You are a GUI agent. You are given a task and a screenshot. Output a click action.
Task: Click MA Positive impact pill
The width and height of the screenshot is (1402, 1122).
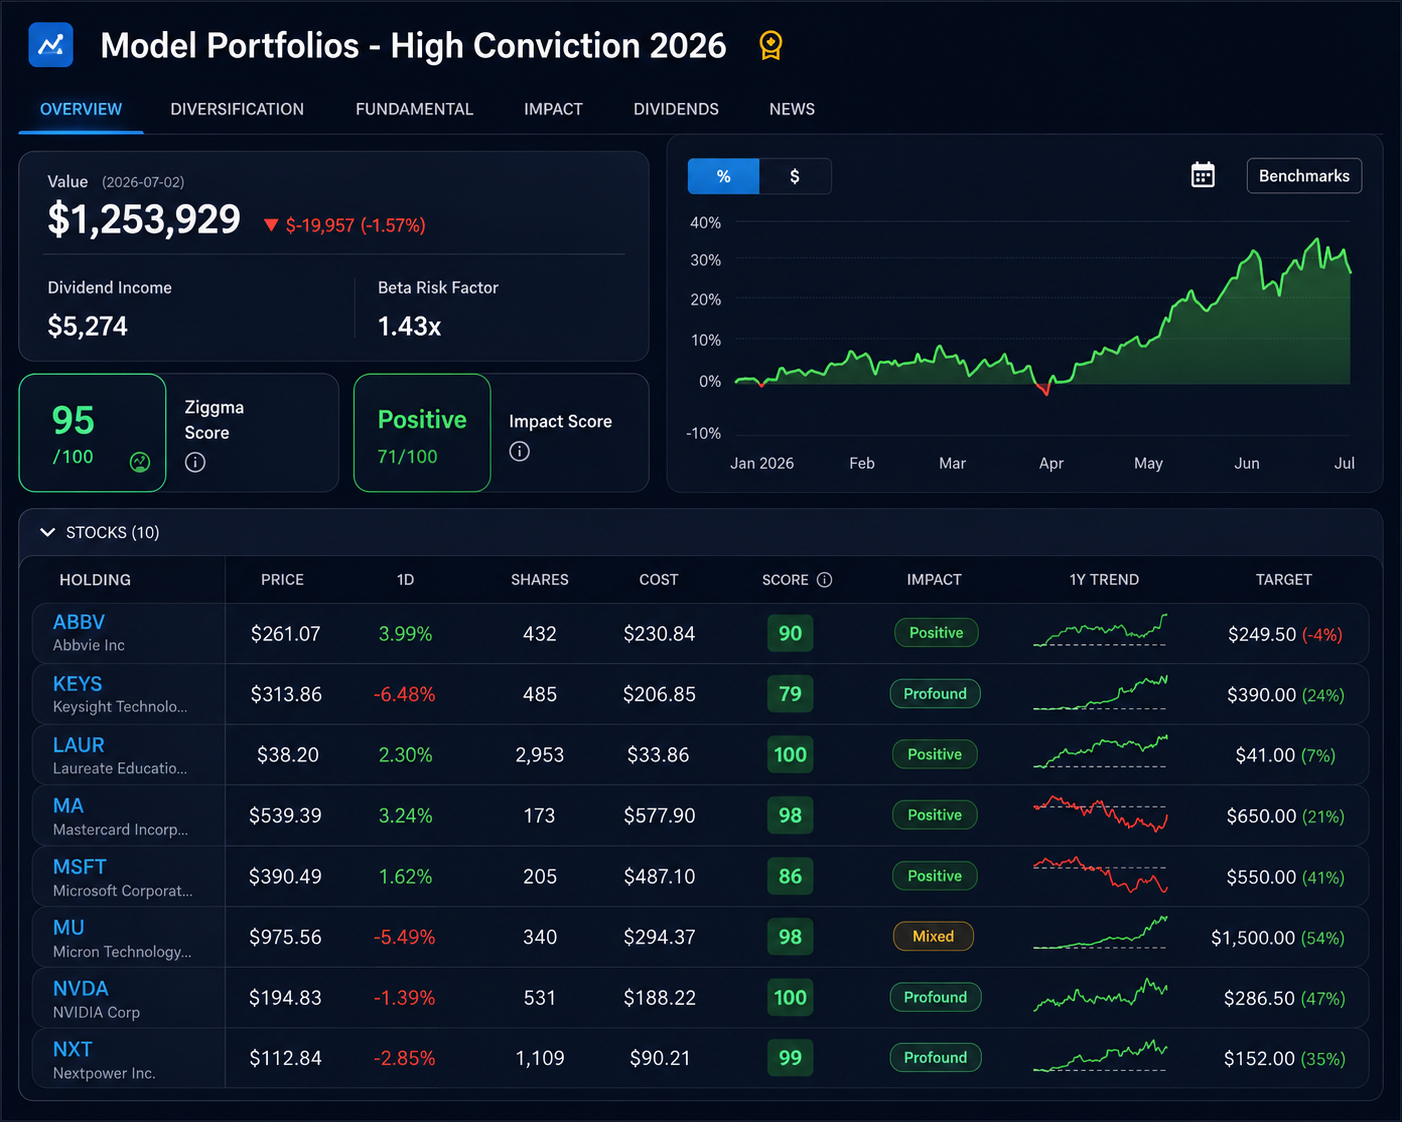(935, 815)
